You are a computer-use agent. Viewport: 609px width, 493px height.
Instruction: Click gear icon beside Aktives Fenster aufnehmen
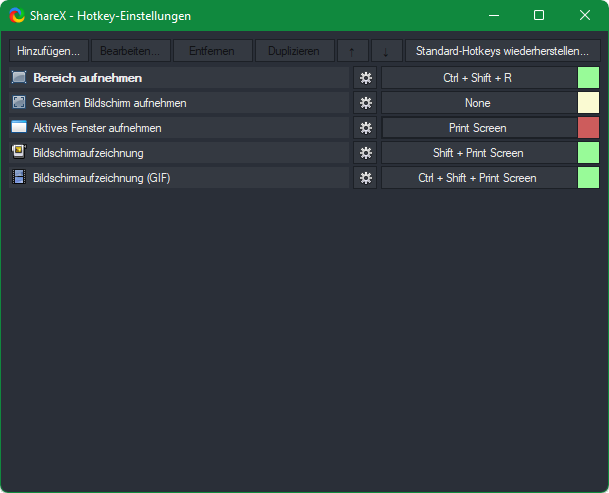tap(365, 128)
